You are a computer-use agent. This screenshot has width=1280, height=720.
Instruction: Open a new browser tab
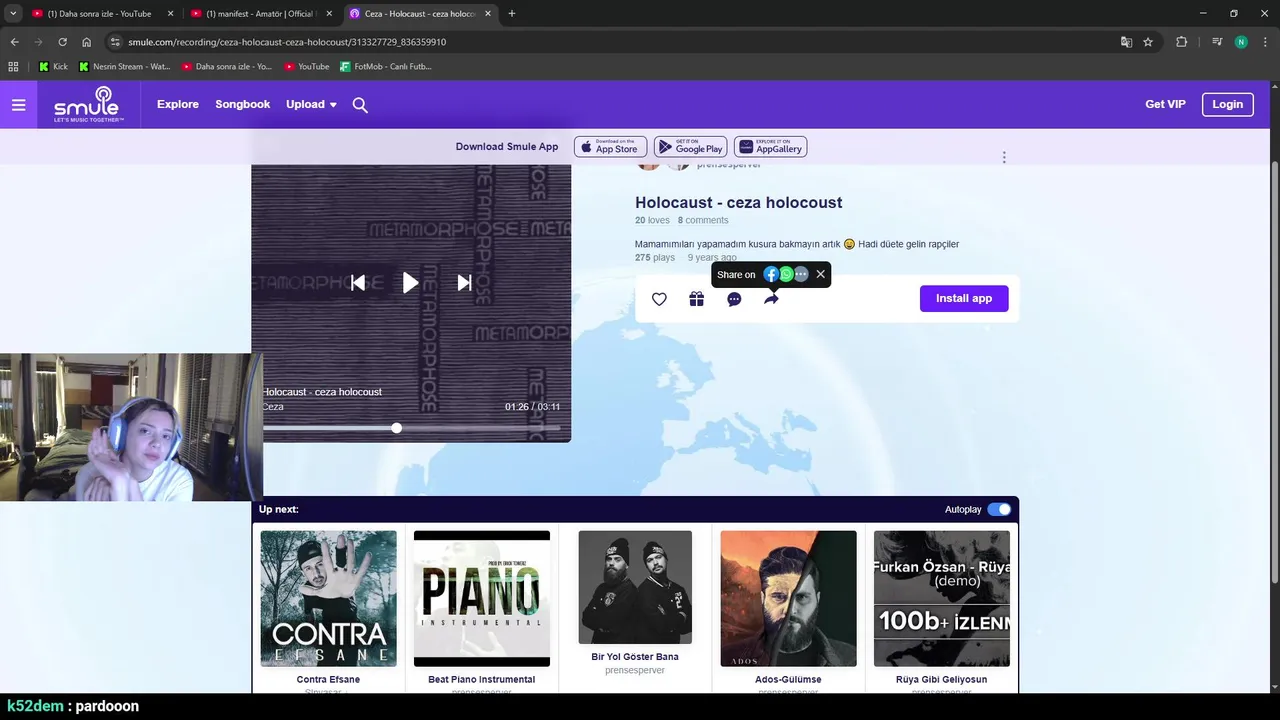[512, 14]
